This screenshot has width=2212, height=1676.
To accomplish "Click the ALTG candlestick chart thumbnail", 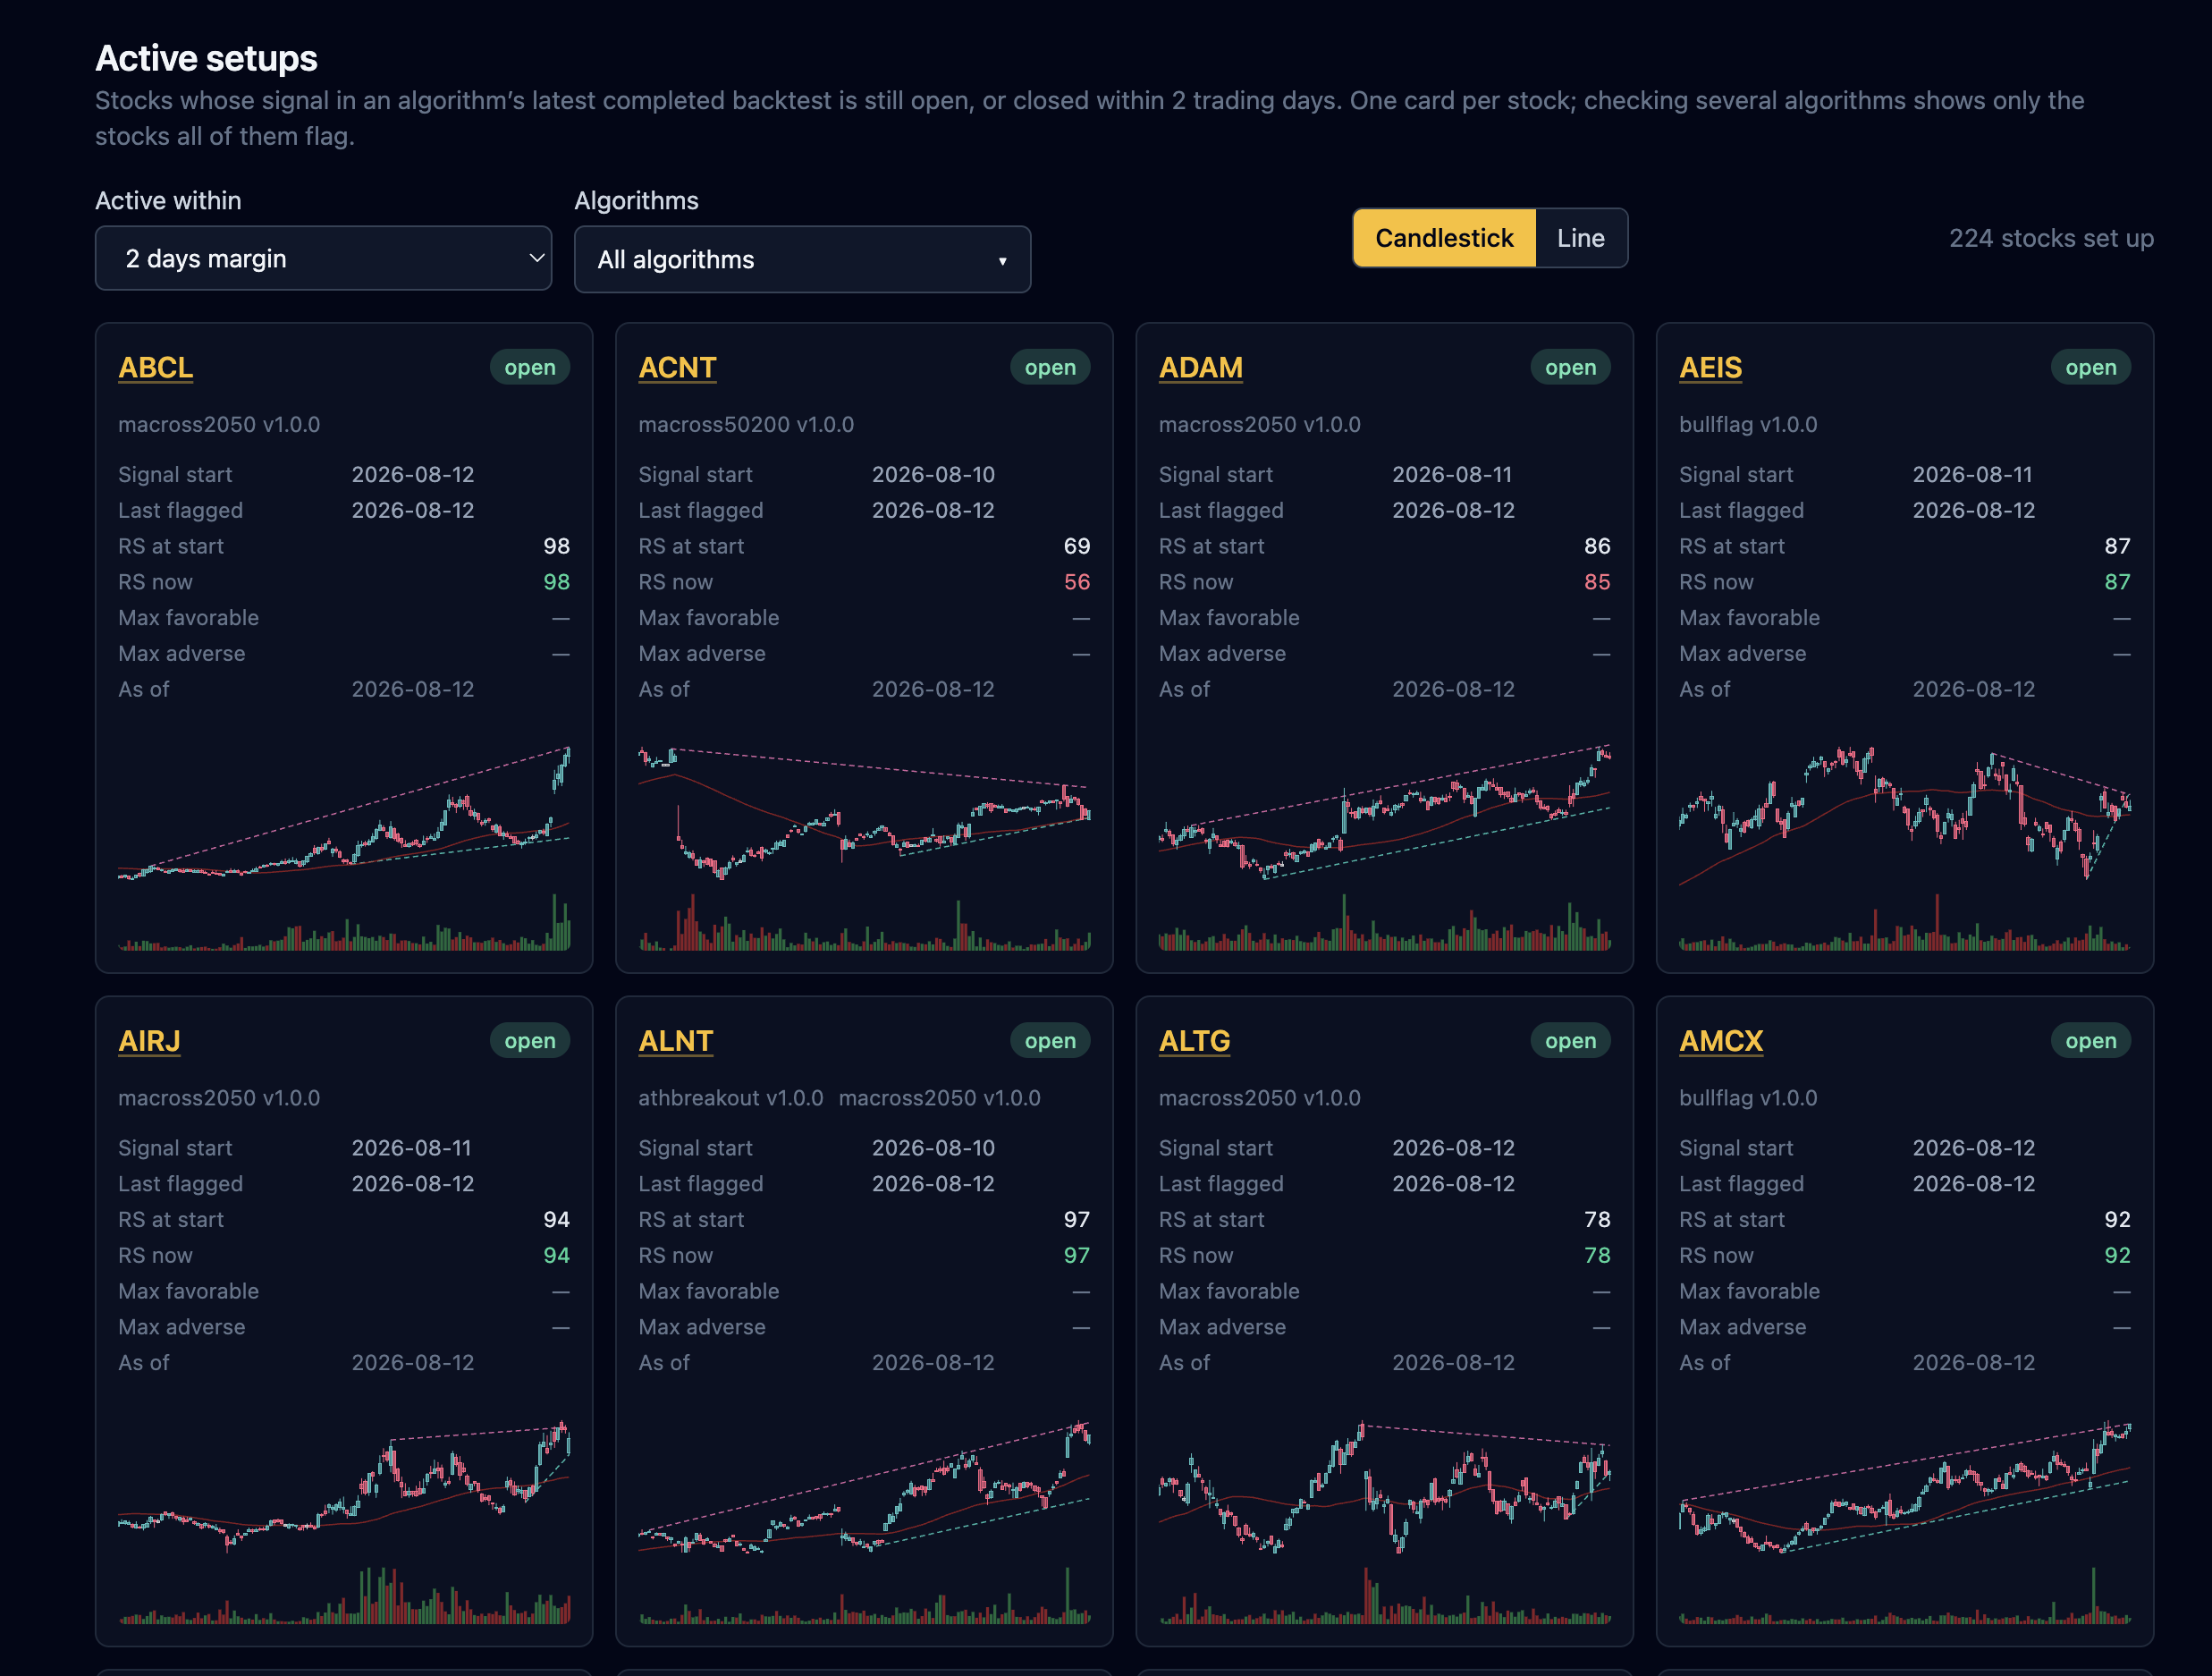I will [x=1385, y=1520].
